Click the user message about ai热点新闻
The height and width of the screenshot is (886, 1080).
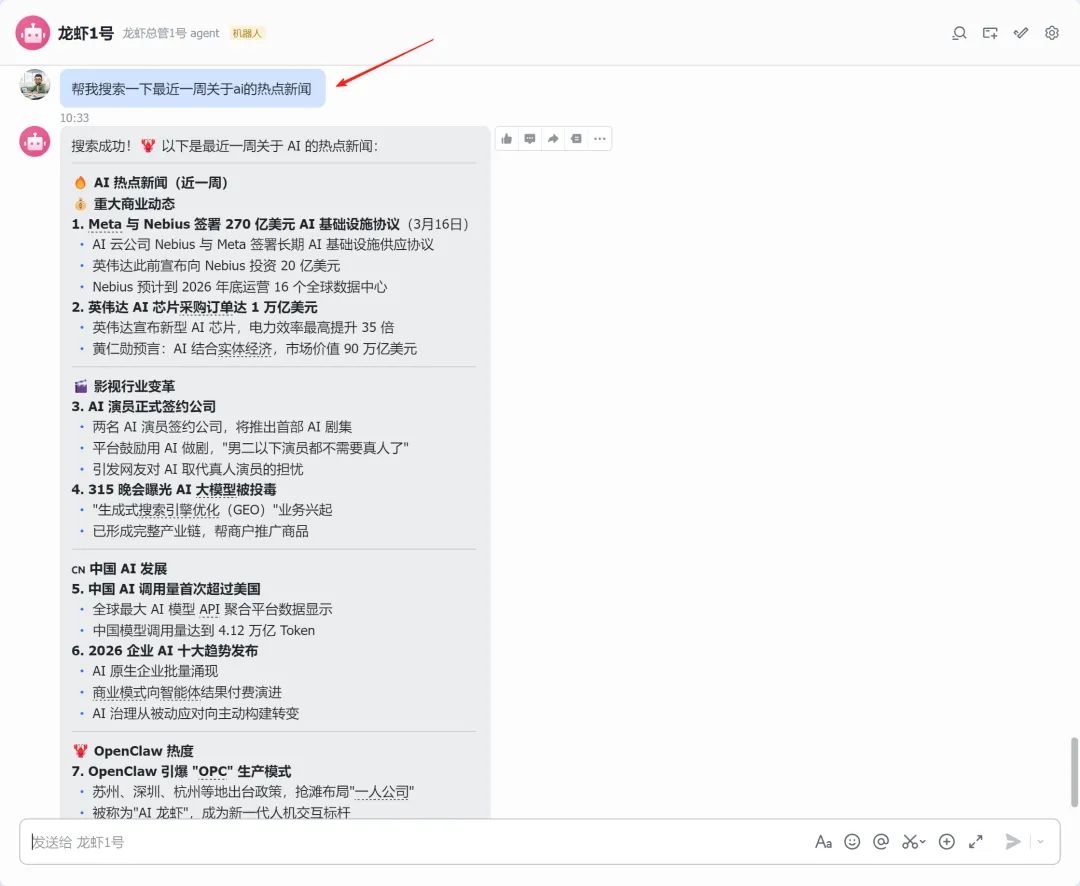tap(192, 88)
